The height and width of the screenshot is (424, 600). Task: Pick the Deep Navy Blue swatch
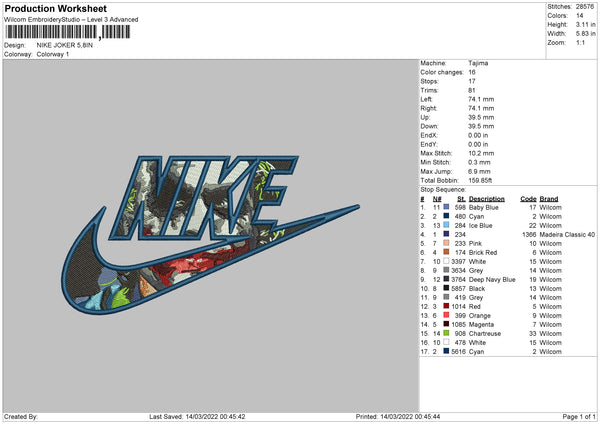pos(446,279)
